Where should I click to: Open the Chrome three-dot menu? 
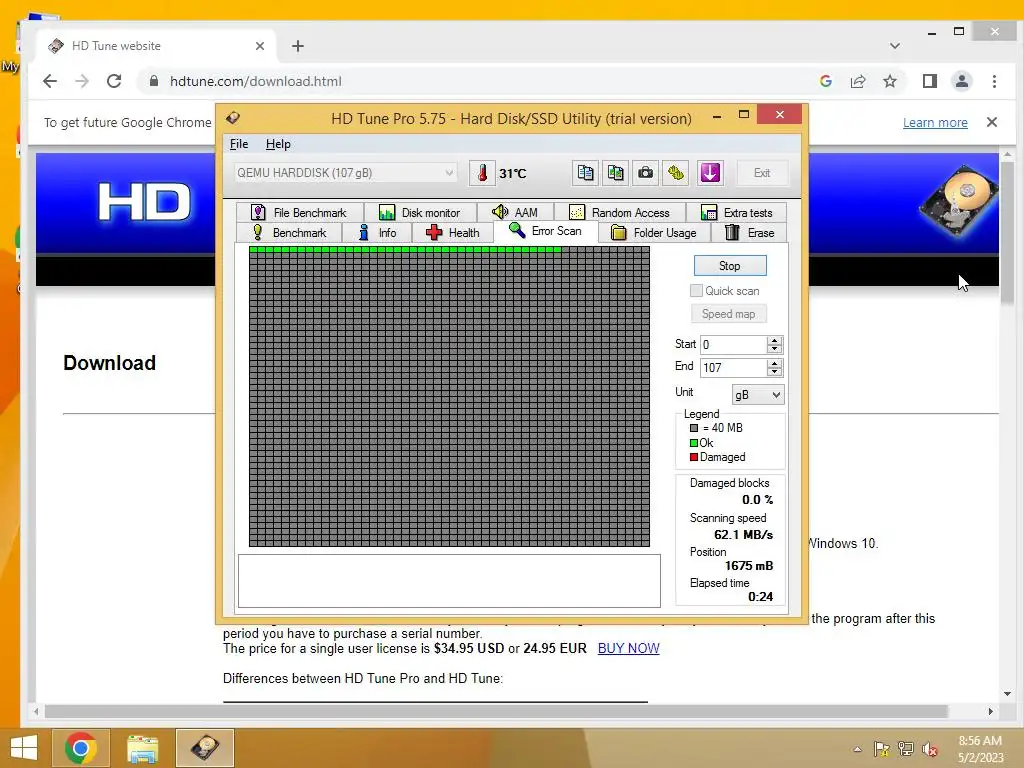(994, 81)
